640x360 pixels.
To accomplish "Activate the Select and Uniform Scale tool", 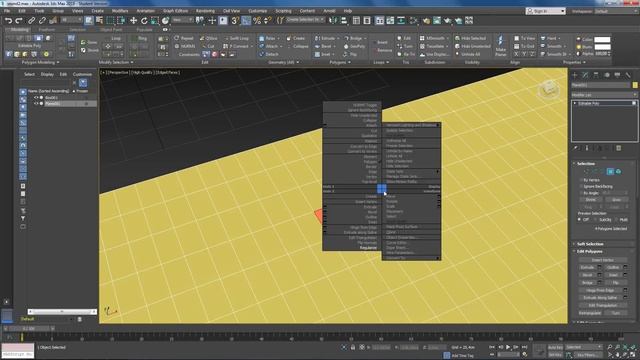I will (155, 20).
